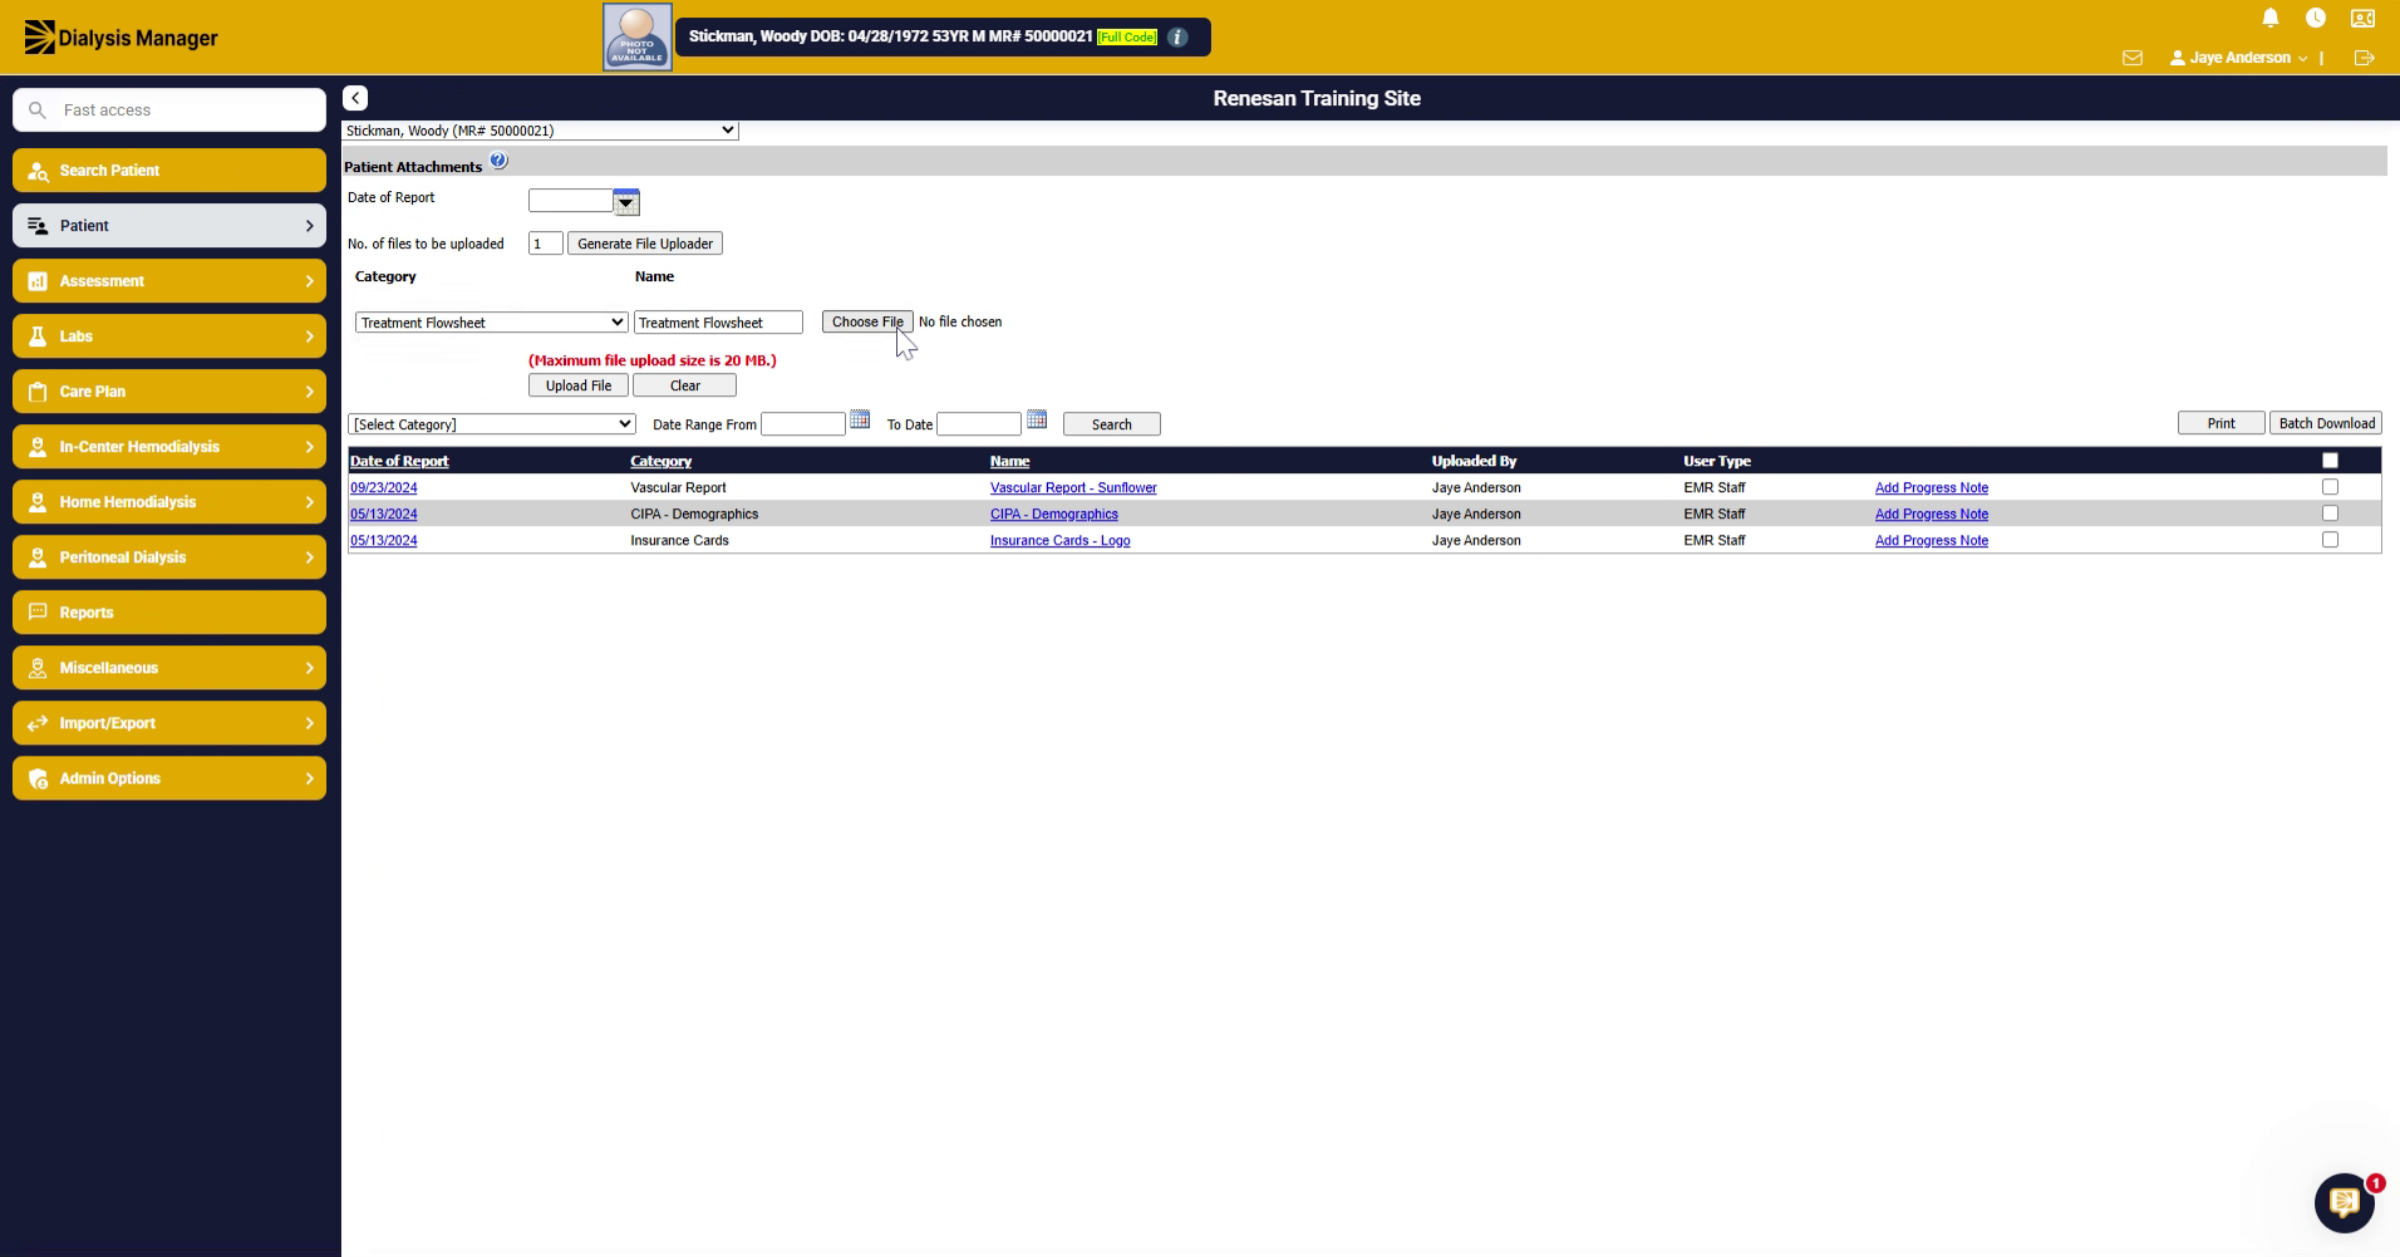
Task: Expand the In-Center Hemodialysis menu
Action: 169,446
